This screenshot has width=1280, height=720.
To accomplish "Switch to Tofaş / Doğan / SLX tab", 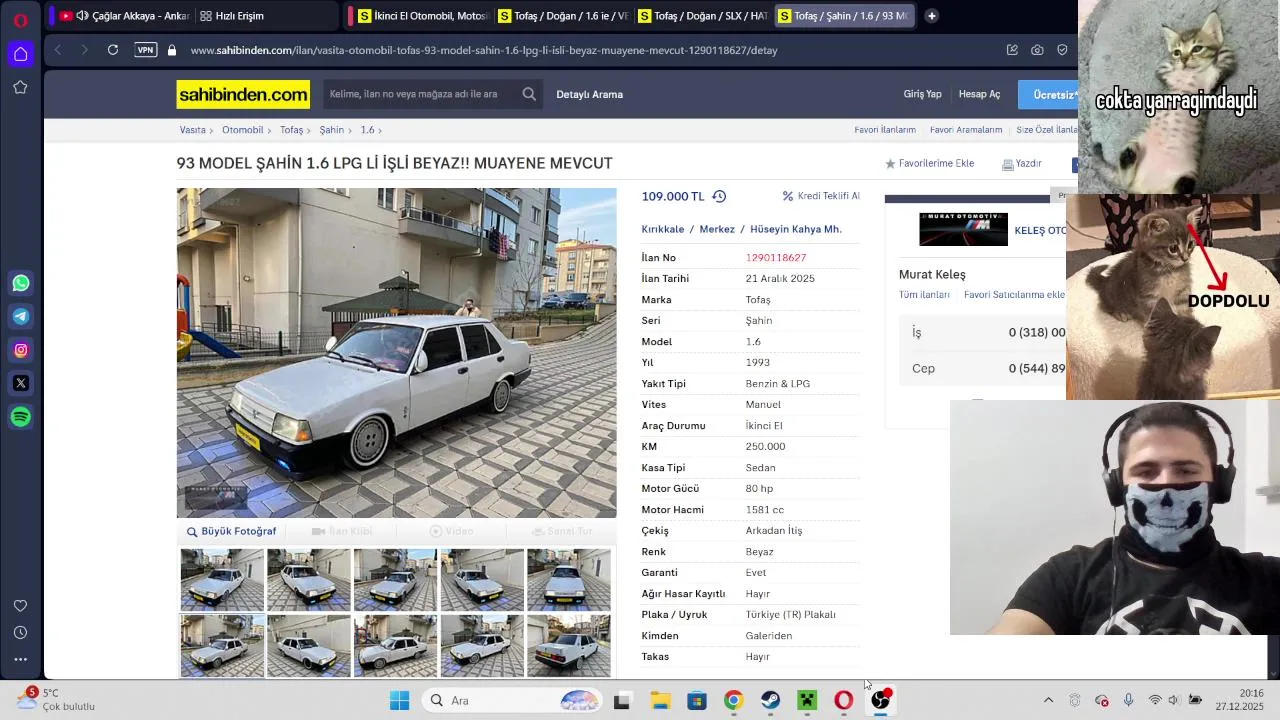I will point(702,16).
